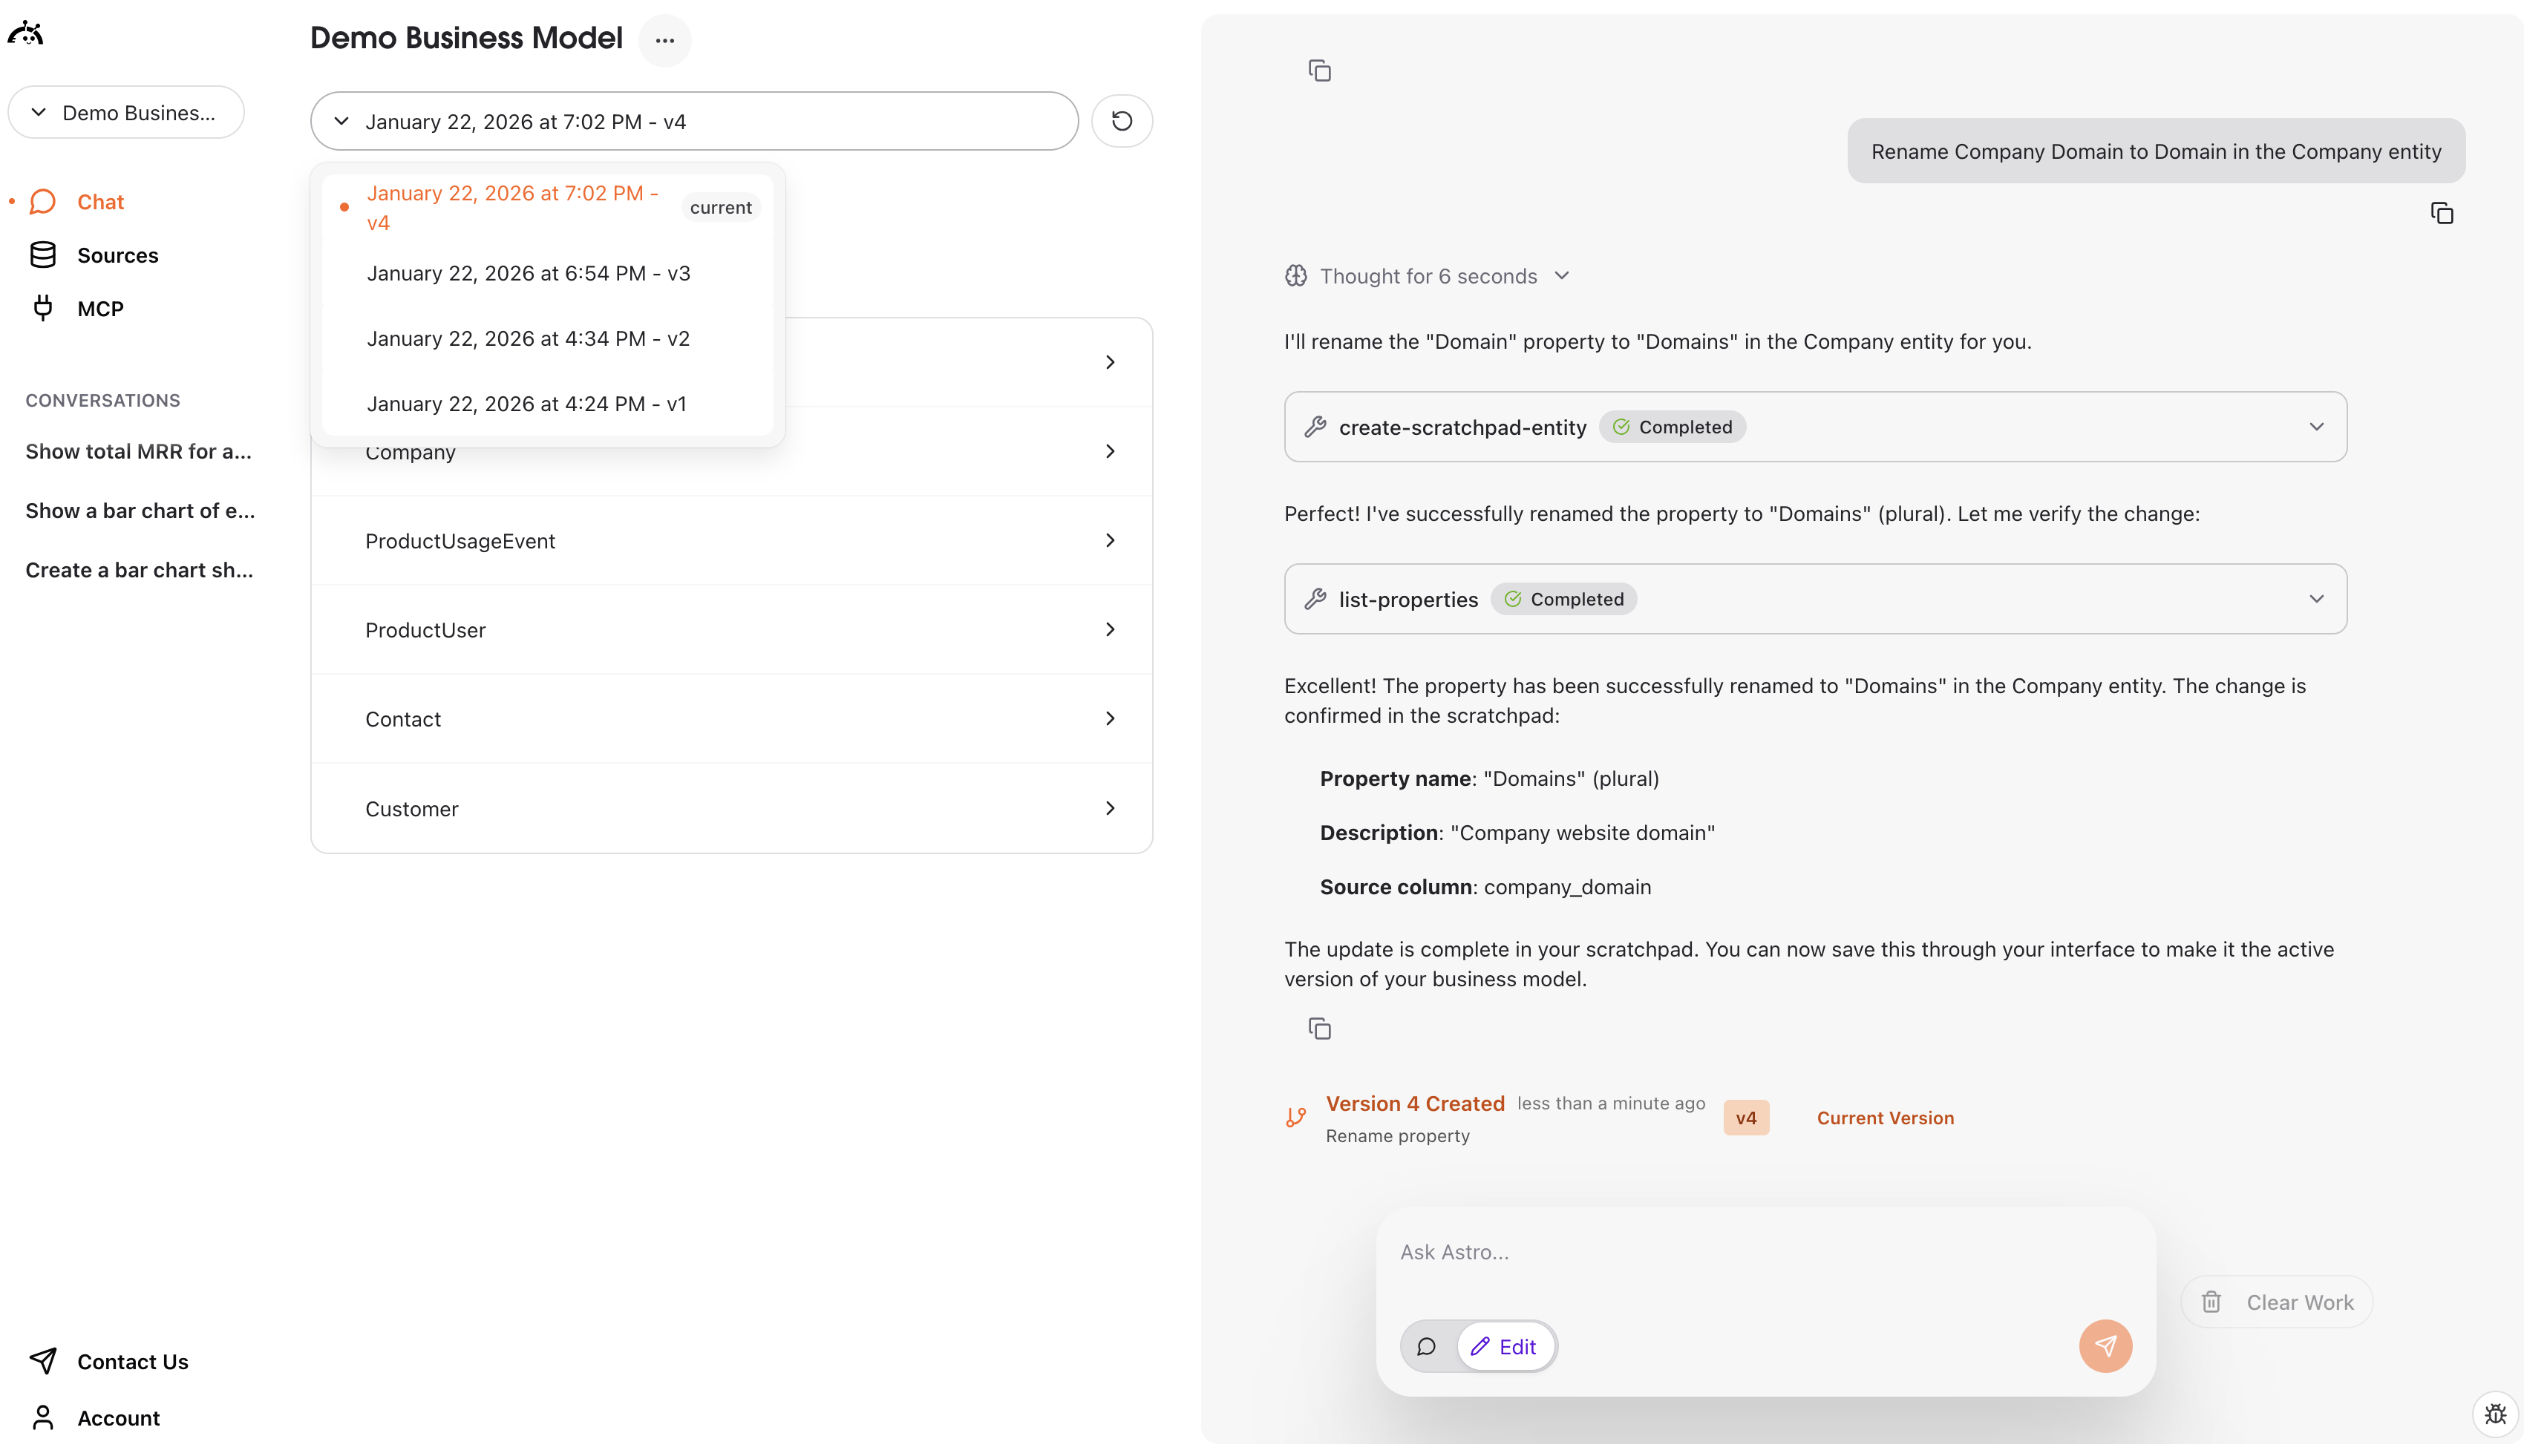The width and height of the screenshot is (2524, 1456).
Task: Click the Ask Astro input field
Action: click(1700, 1251)
